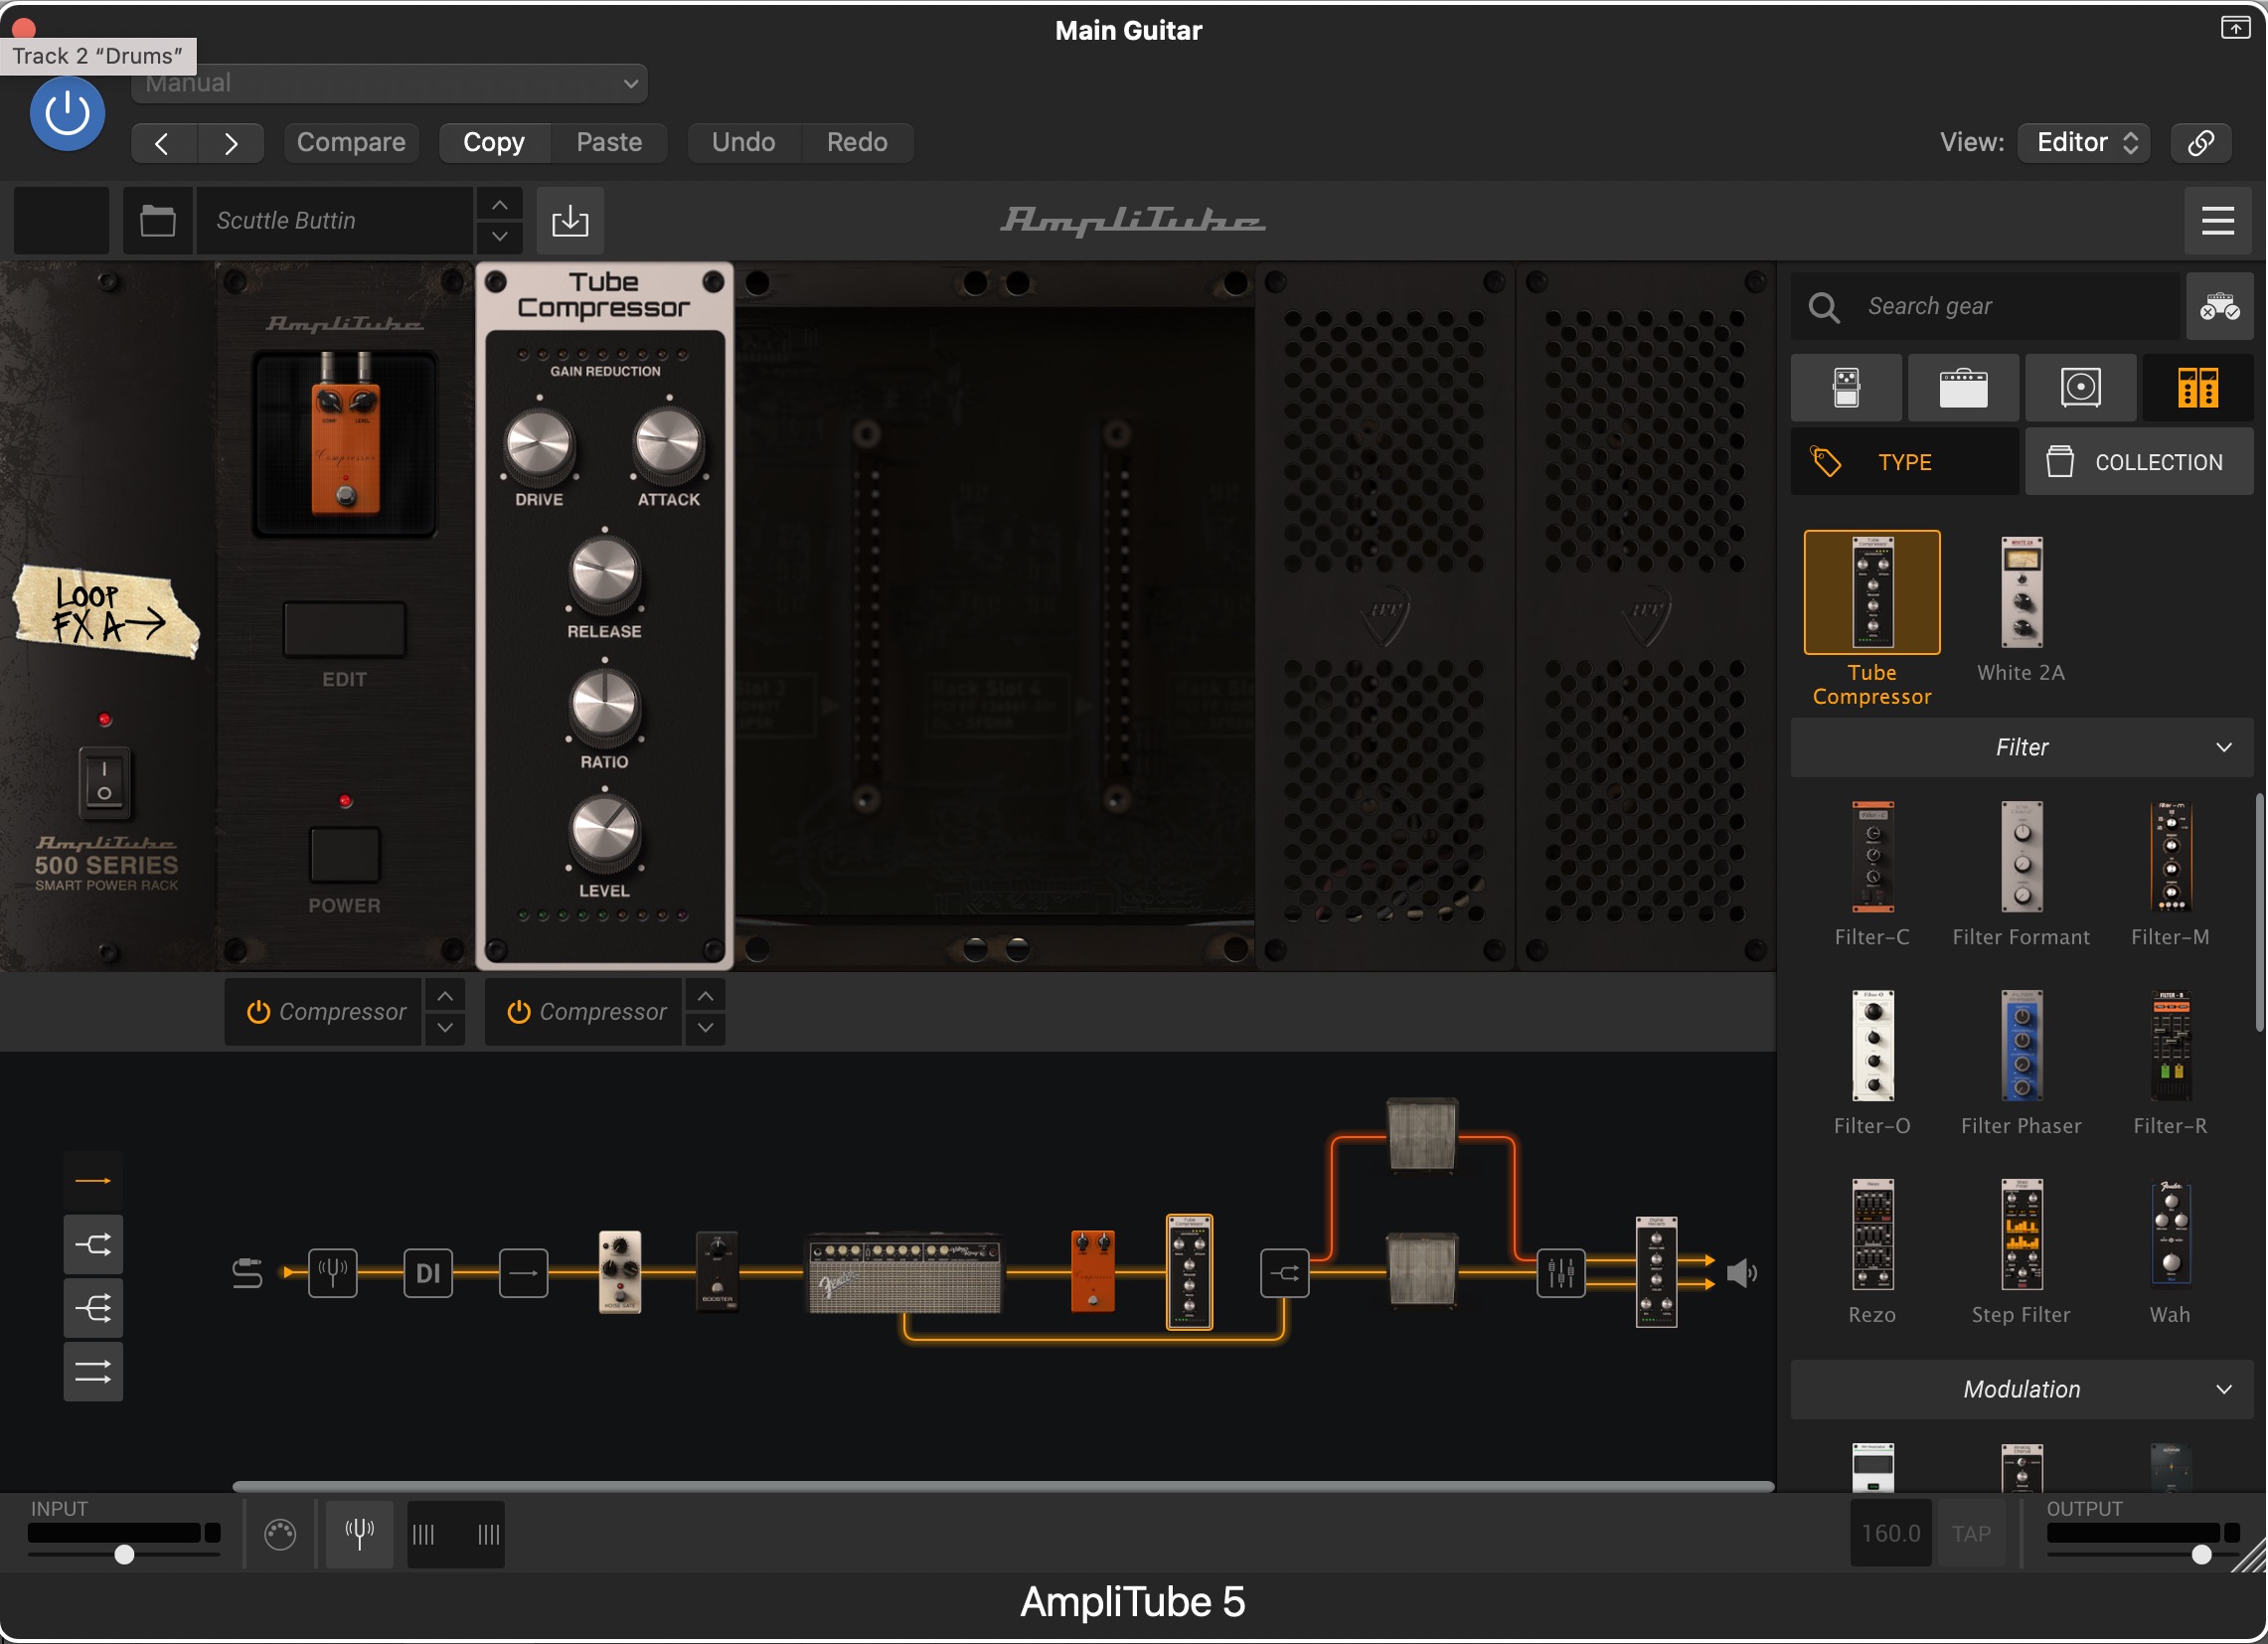Collapse the Modulation gear section
Screen dimensions: 2268x1644
[x=2021, y=1390]
